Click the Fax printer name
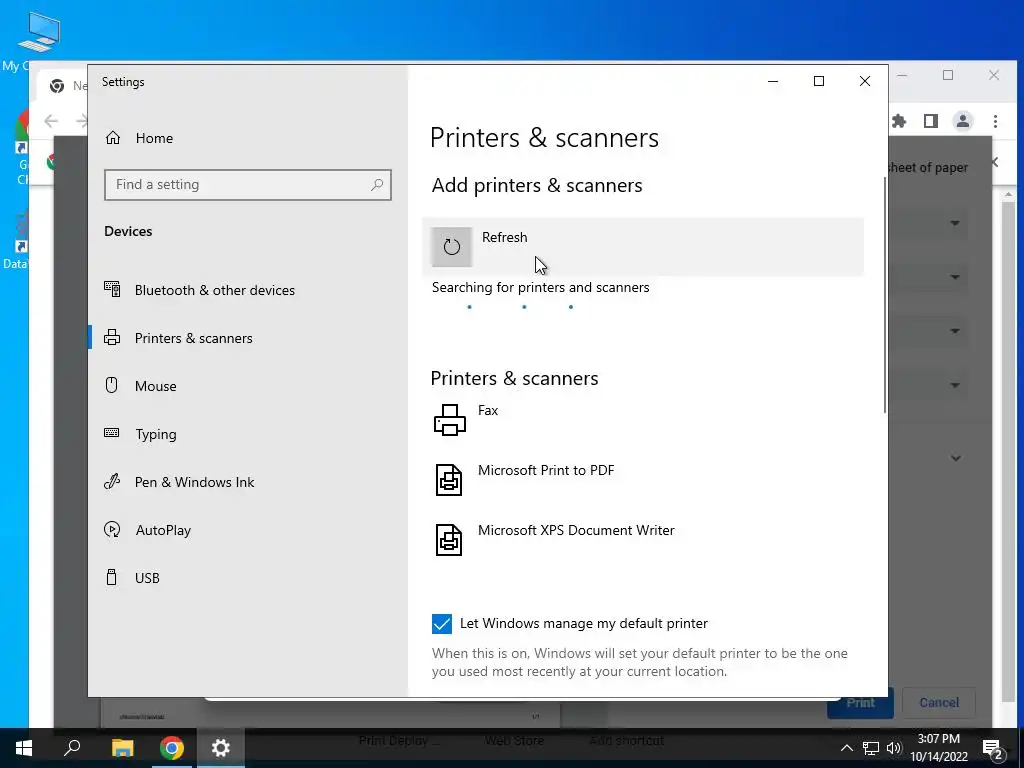The width and height of the screenshot is (1024, 768). point(488,410)
